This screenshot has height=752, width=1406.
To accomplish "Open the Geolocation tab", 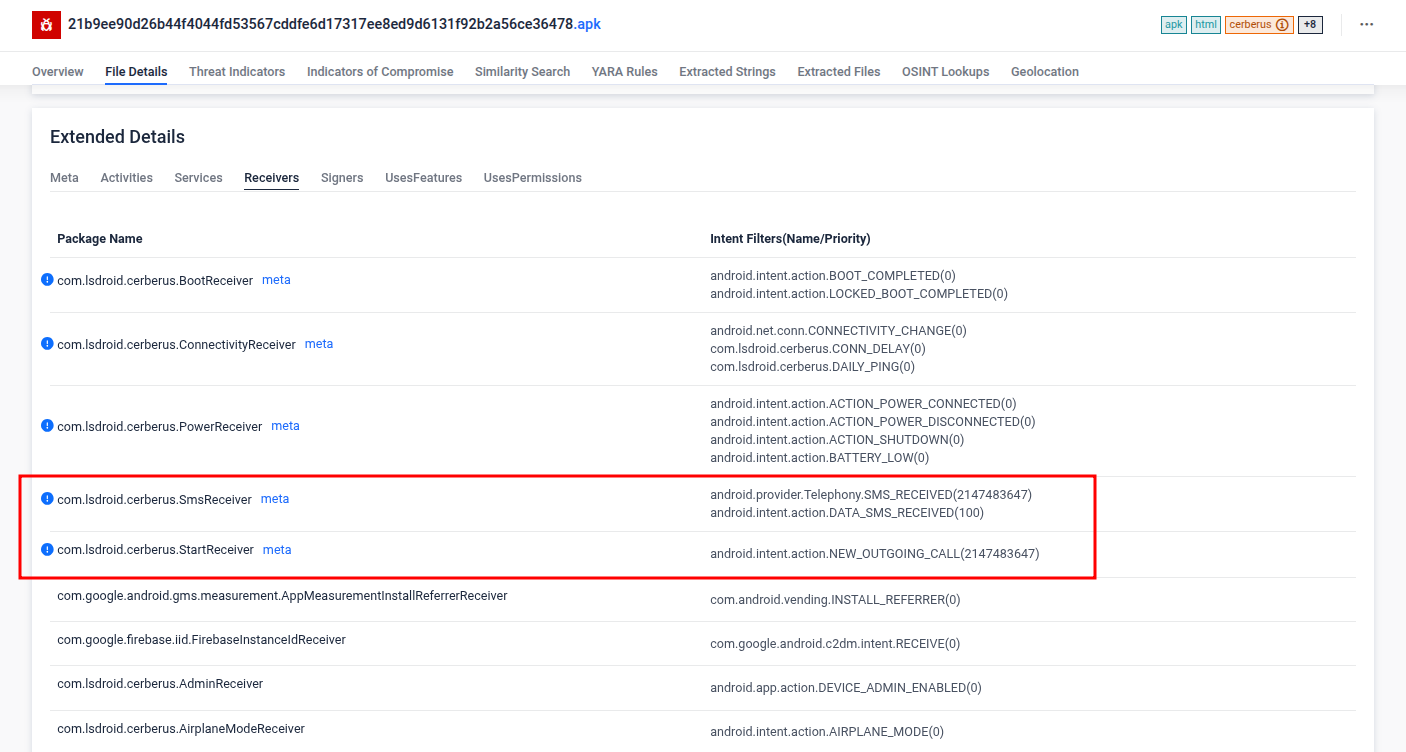I will [1044, 72].
